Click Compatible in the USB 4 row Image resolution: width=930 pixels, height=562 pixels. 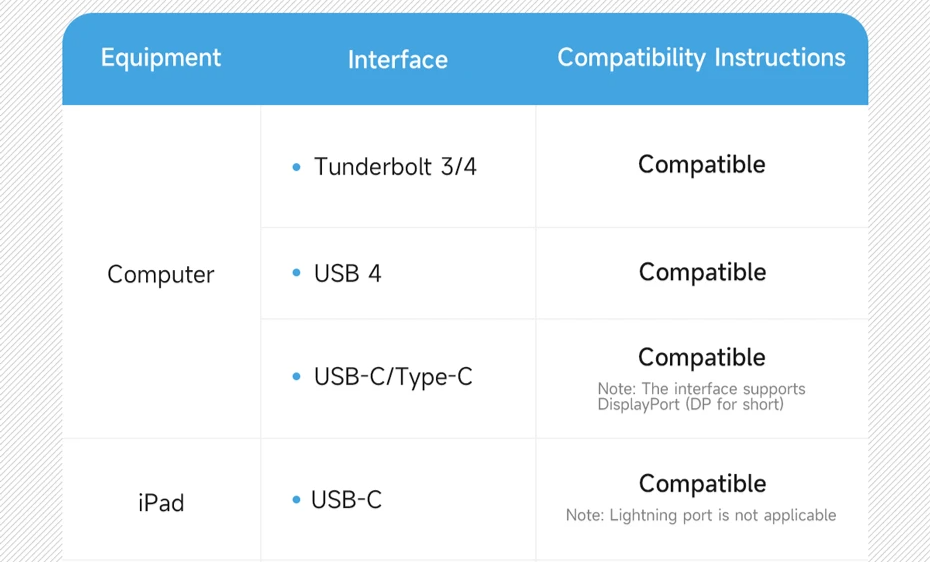702,273
